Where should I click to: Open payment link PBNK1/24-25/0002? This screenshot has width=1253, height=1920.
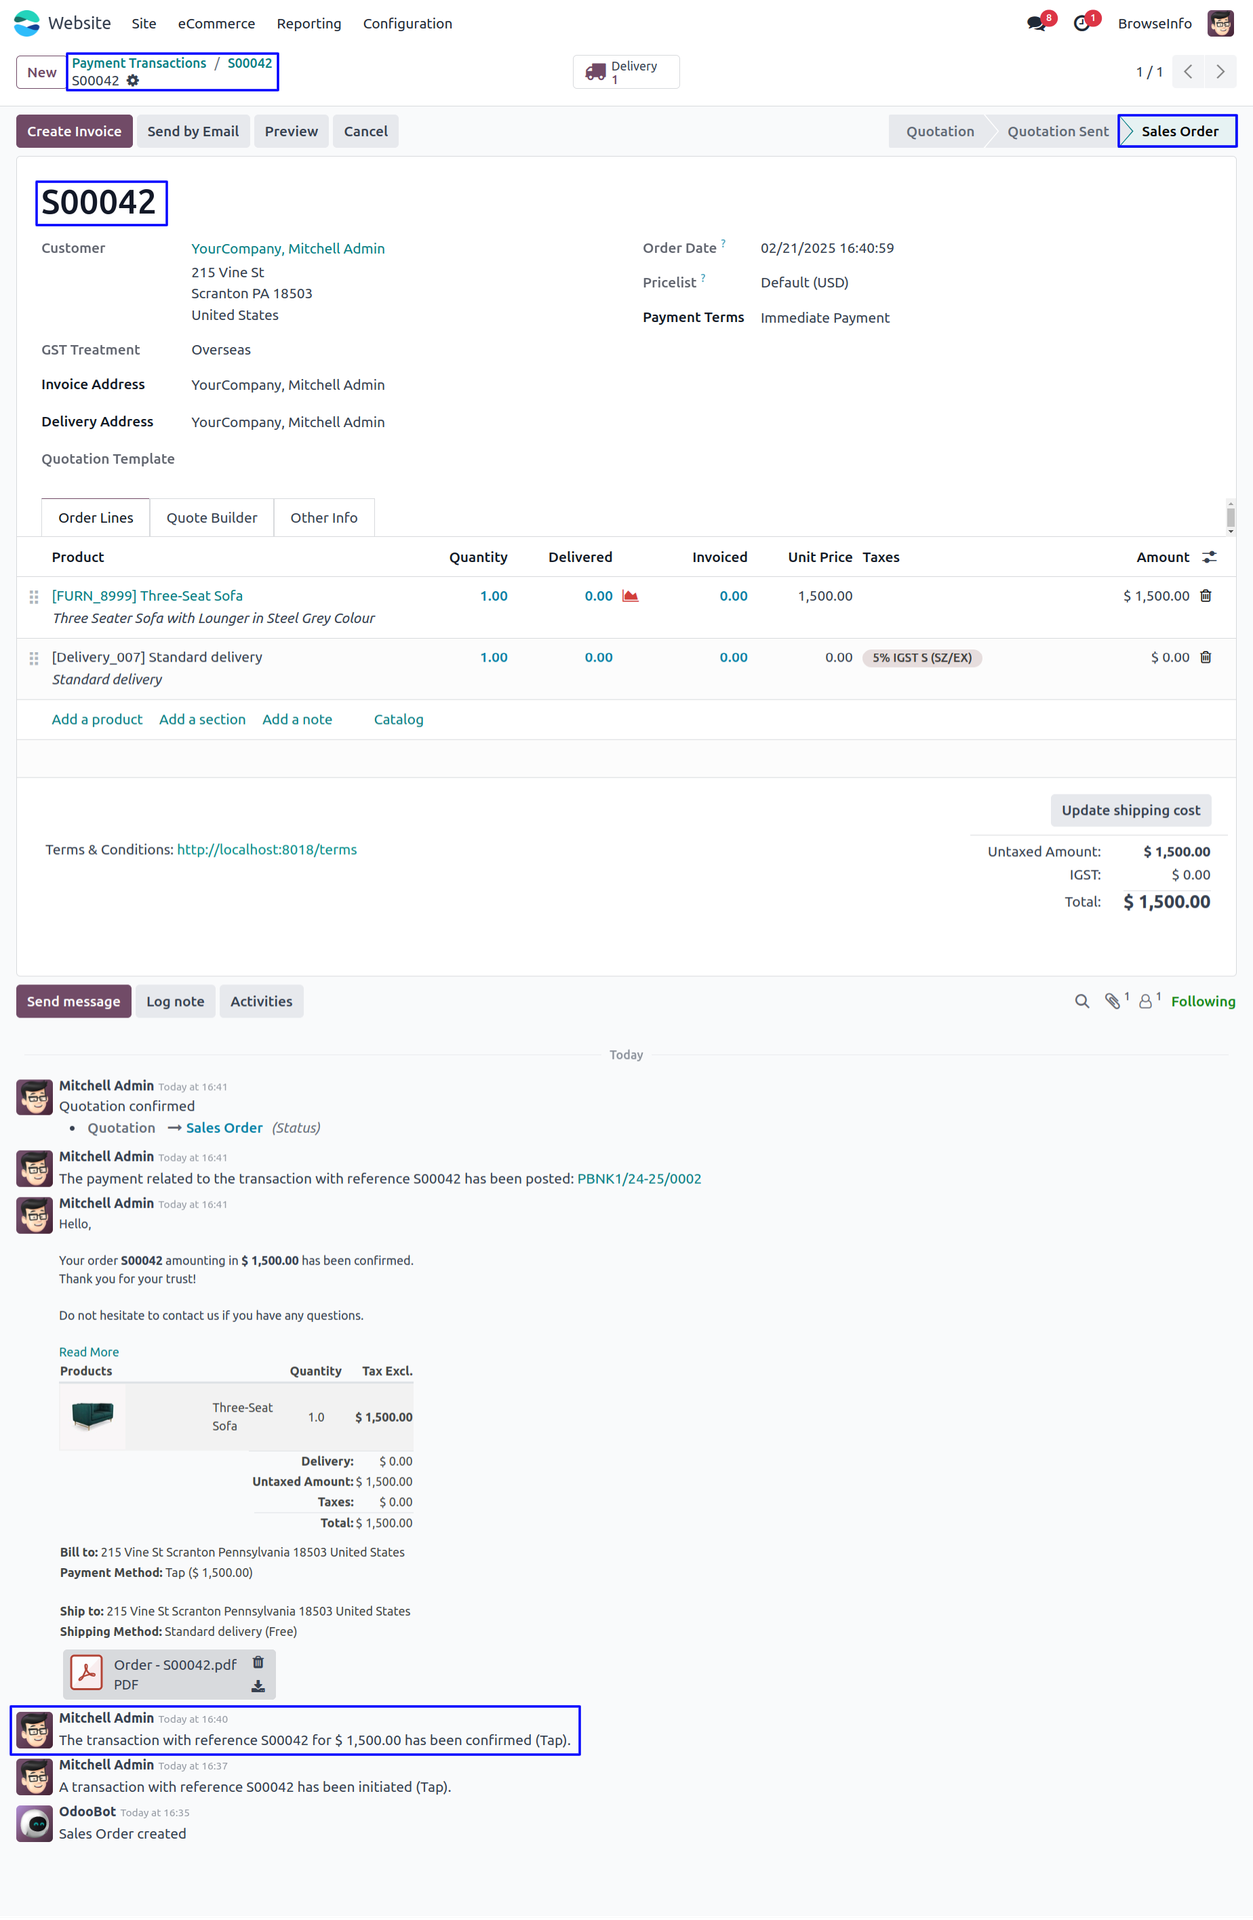pos(639,1179)
